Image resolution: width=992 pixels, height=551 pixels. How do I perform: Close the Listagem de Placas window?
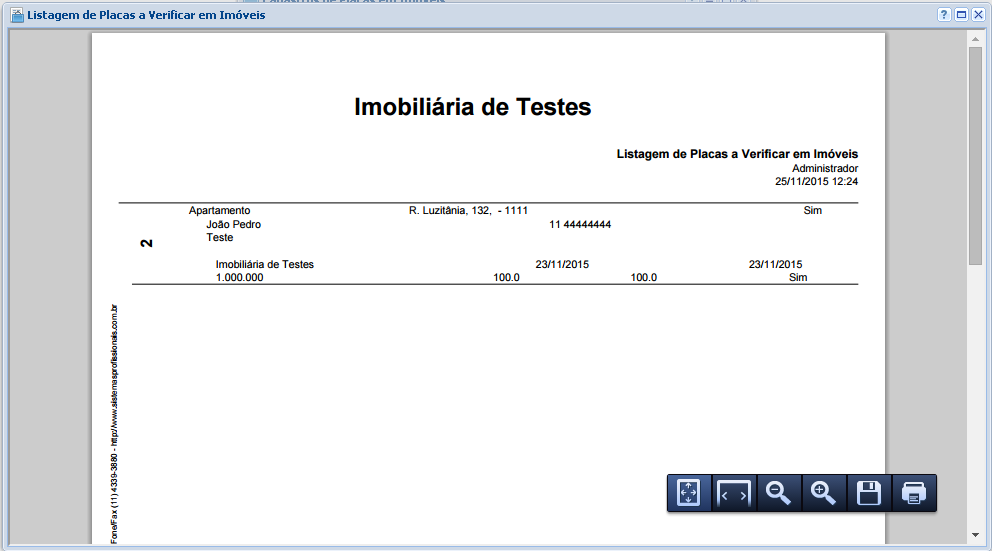pyautogui.click(x=977, y=15)
